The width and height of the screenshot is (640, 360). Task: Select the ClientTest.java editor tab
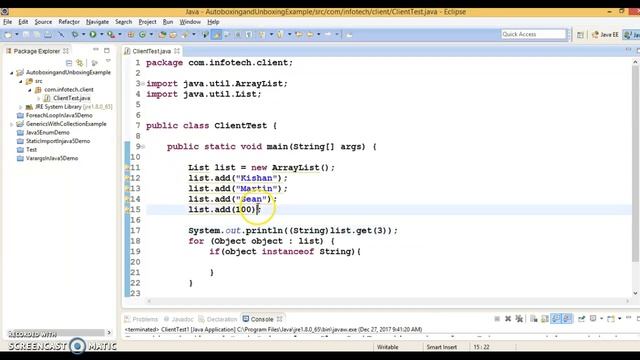(151, 51)
